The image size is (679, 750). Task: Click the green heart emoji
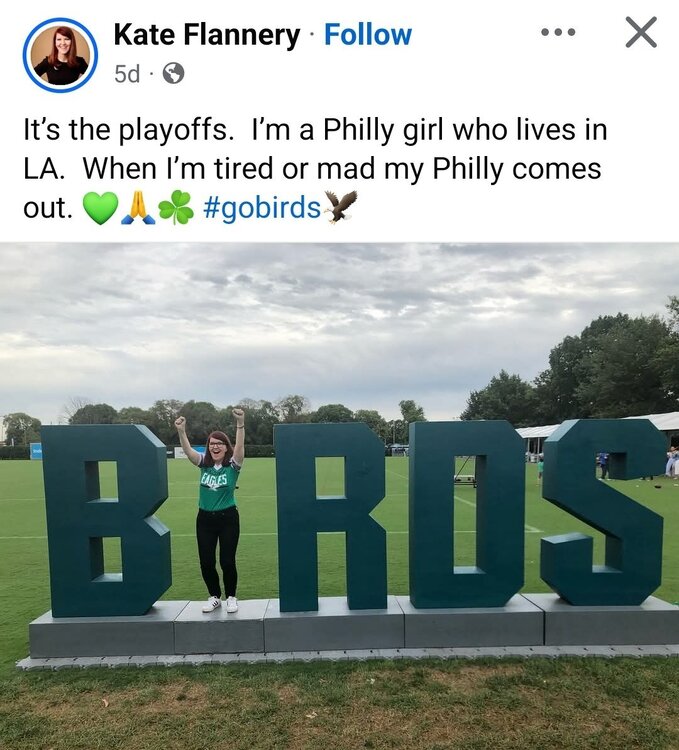[100, 208]
